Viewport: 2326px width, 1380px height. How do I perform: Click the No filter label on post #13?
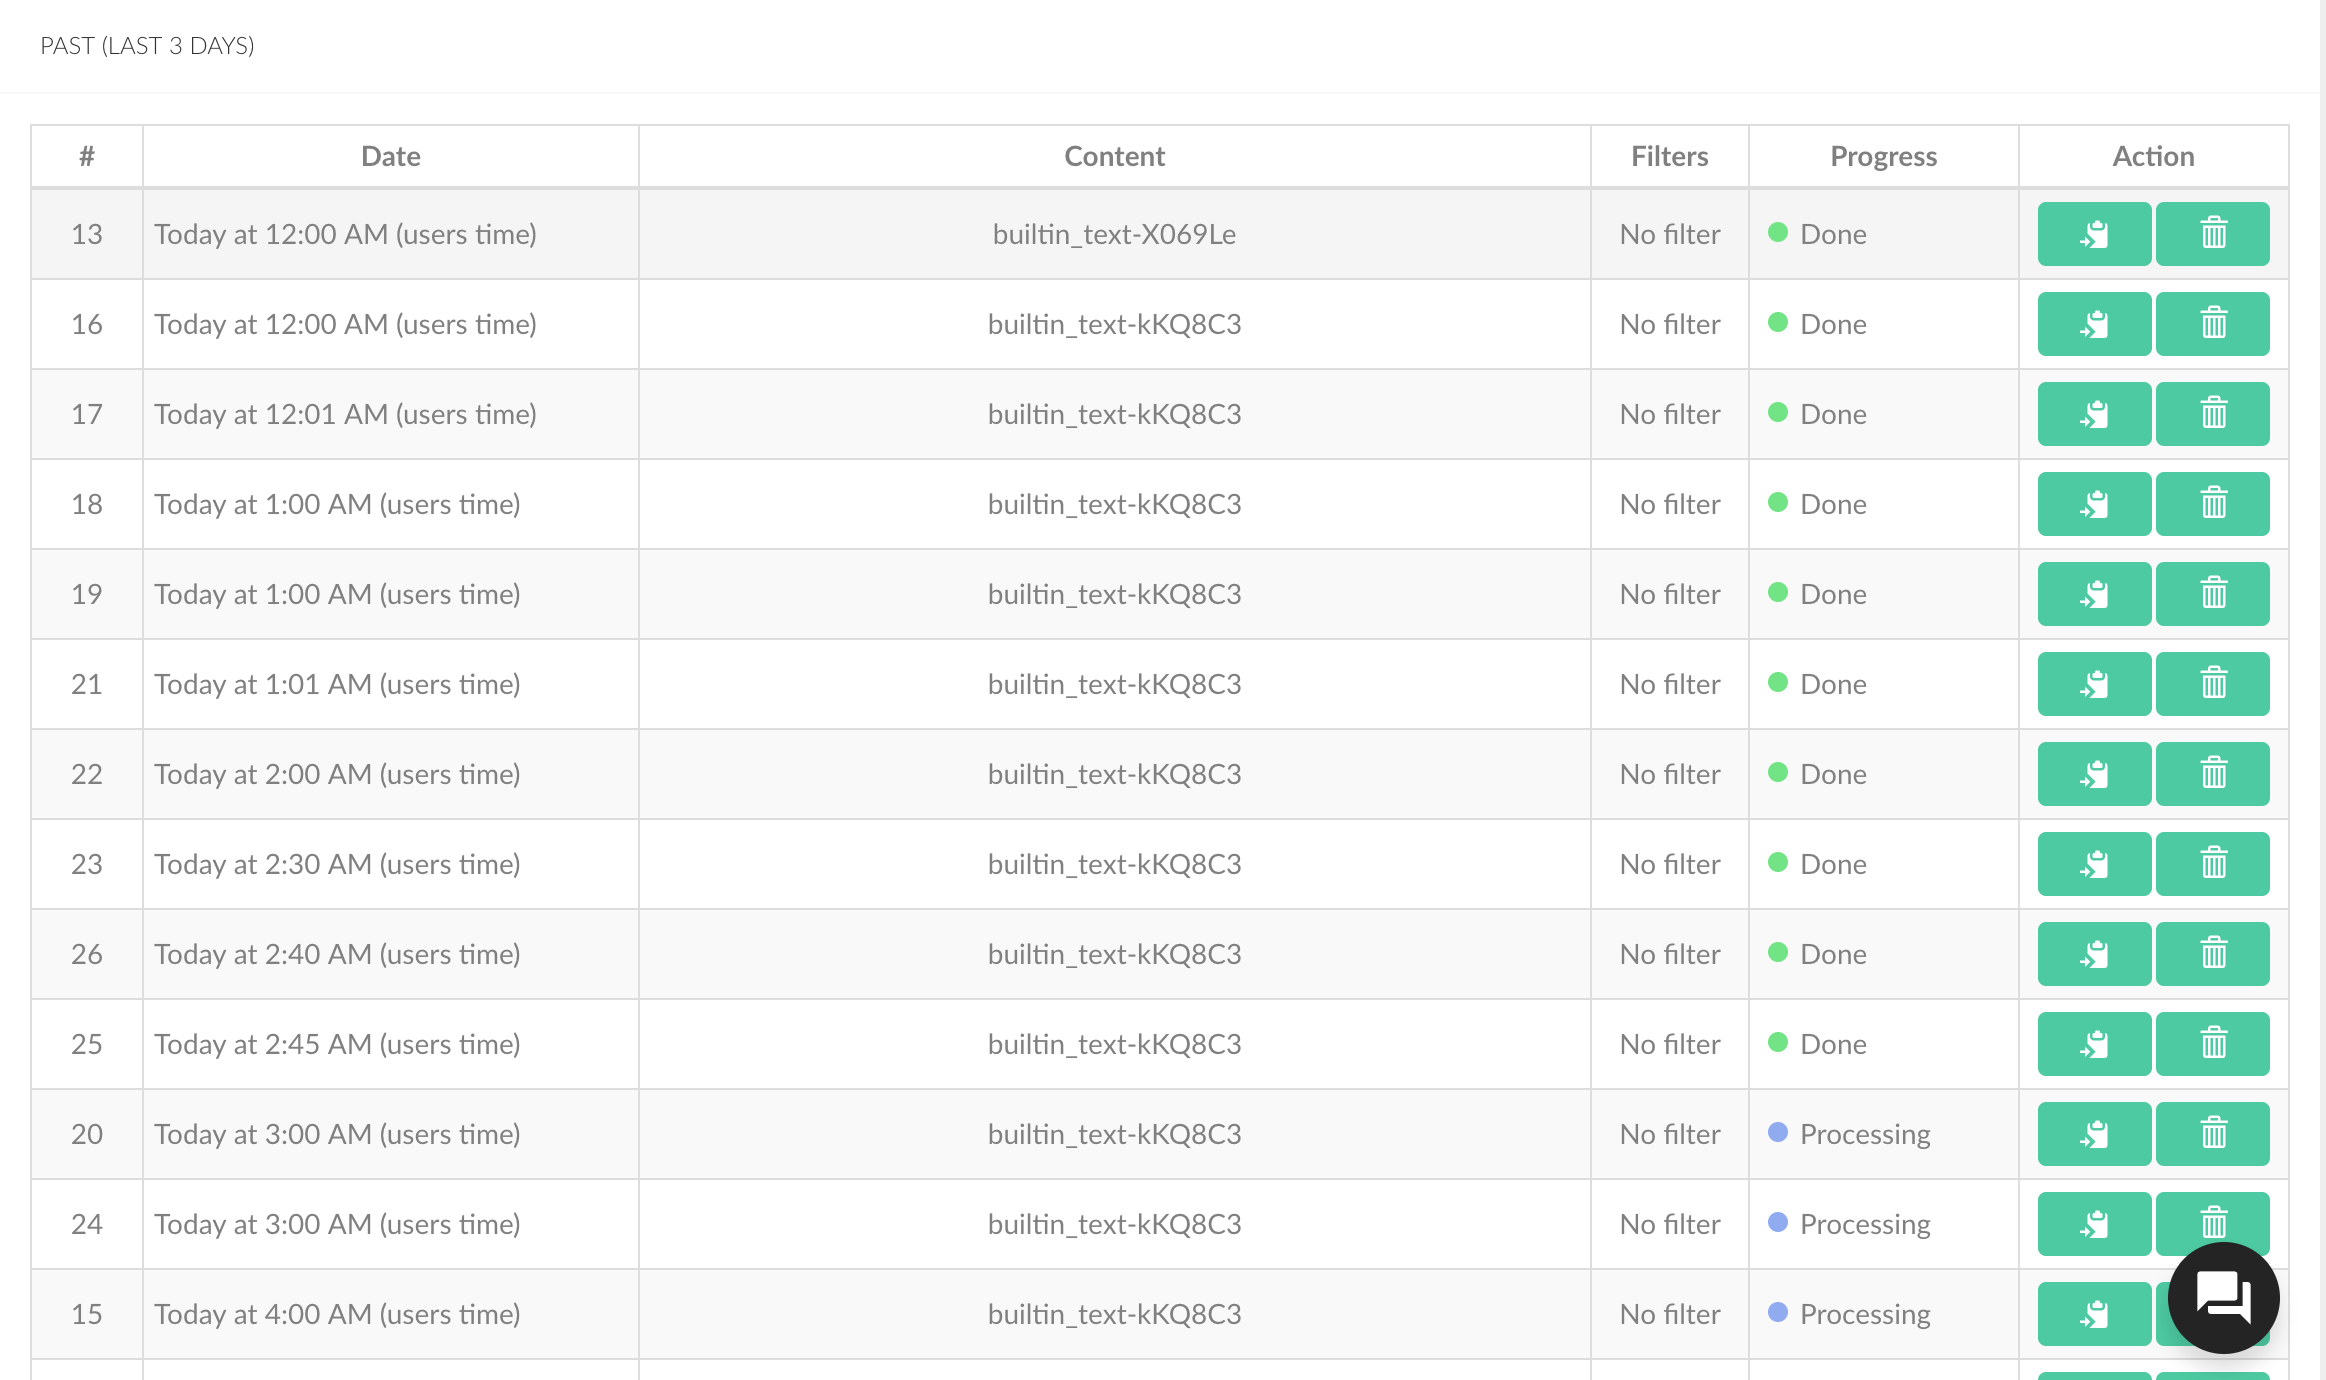point(1669,234)
